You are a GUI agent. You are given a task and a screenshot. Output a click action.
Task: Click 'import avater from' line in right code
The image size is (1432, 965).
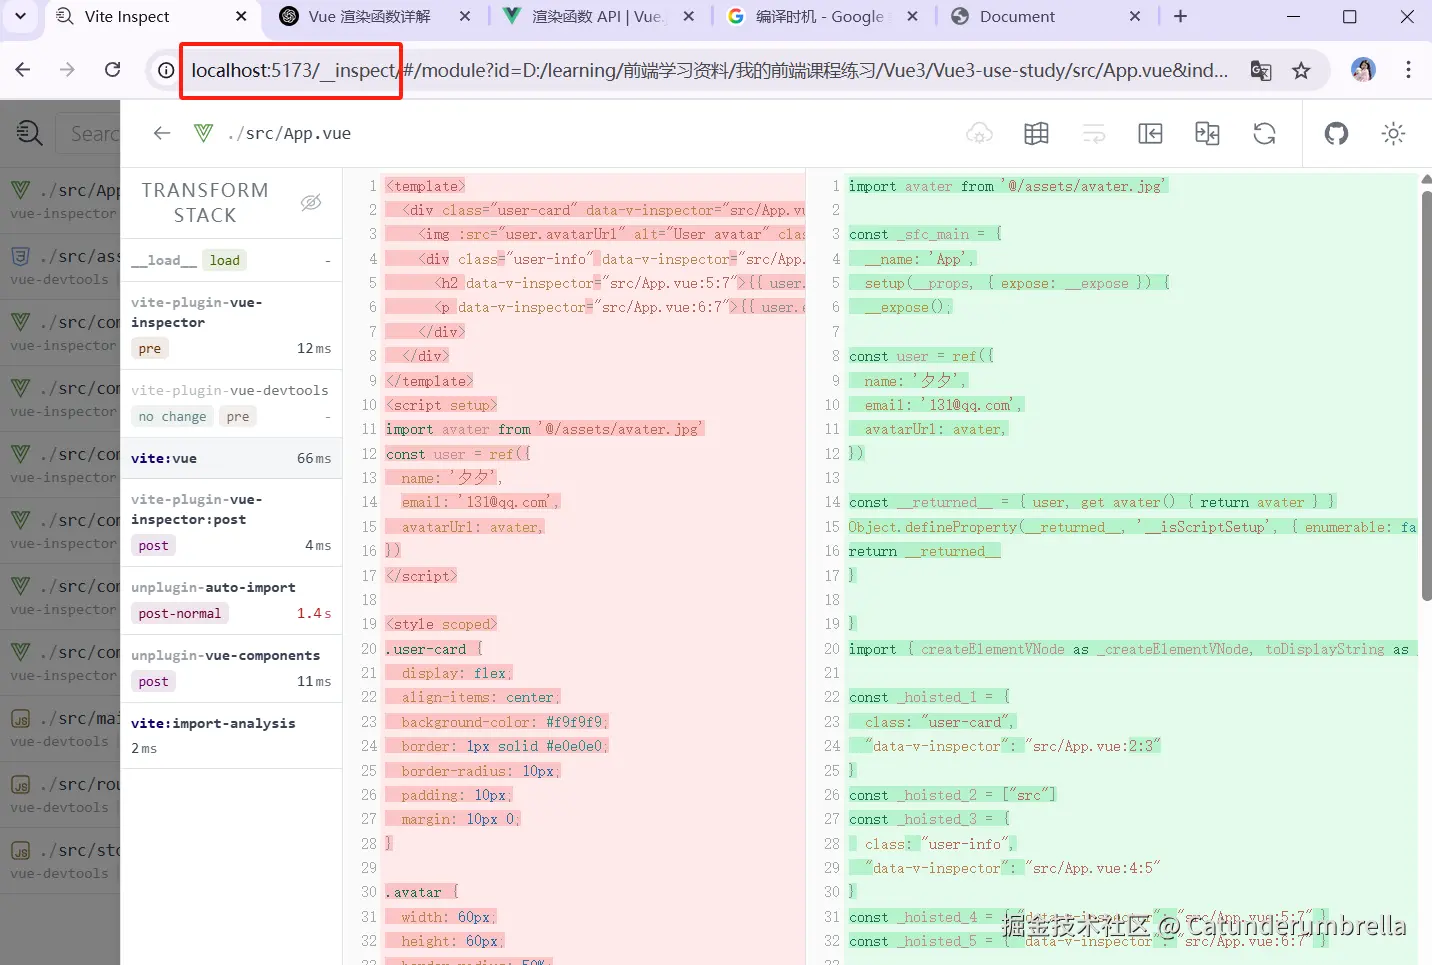pyautogui.click(x=1007, y=185)
